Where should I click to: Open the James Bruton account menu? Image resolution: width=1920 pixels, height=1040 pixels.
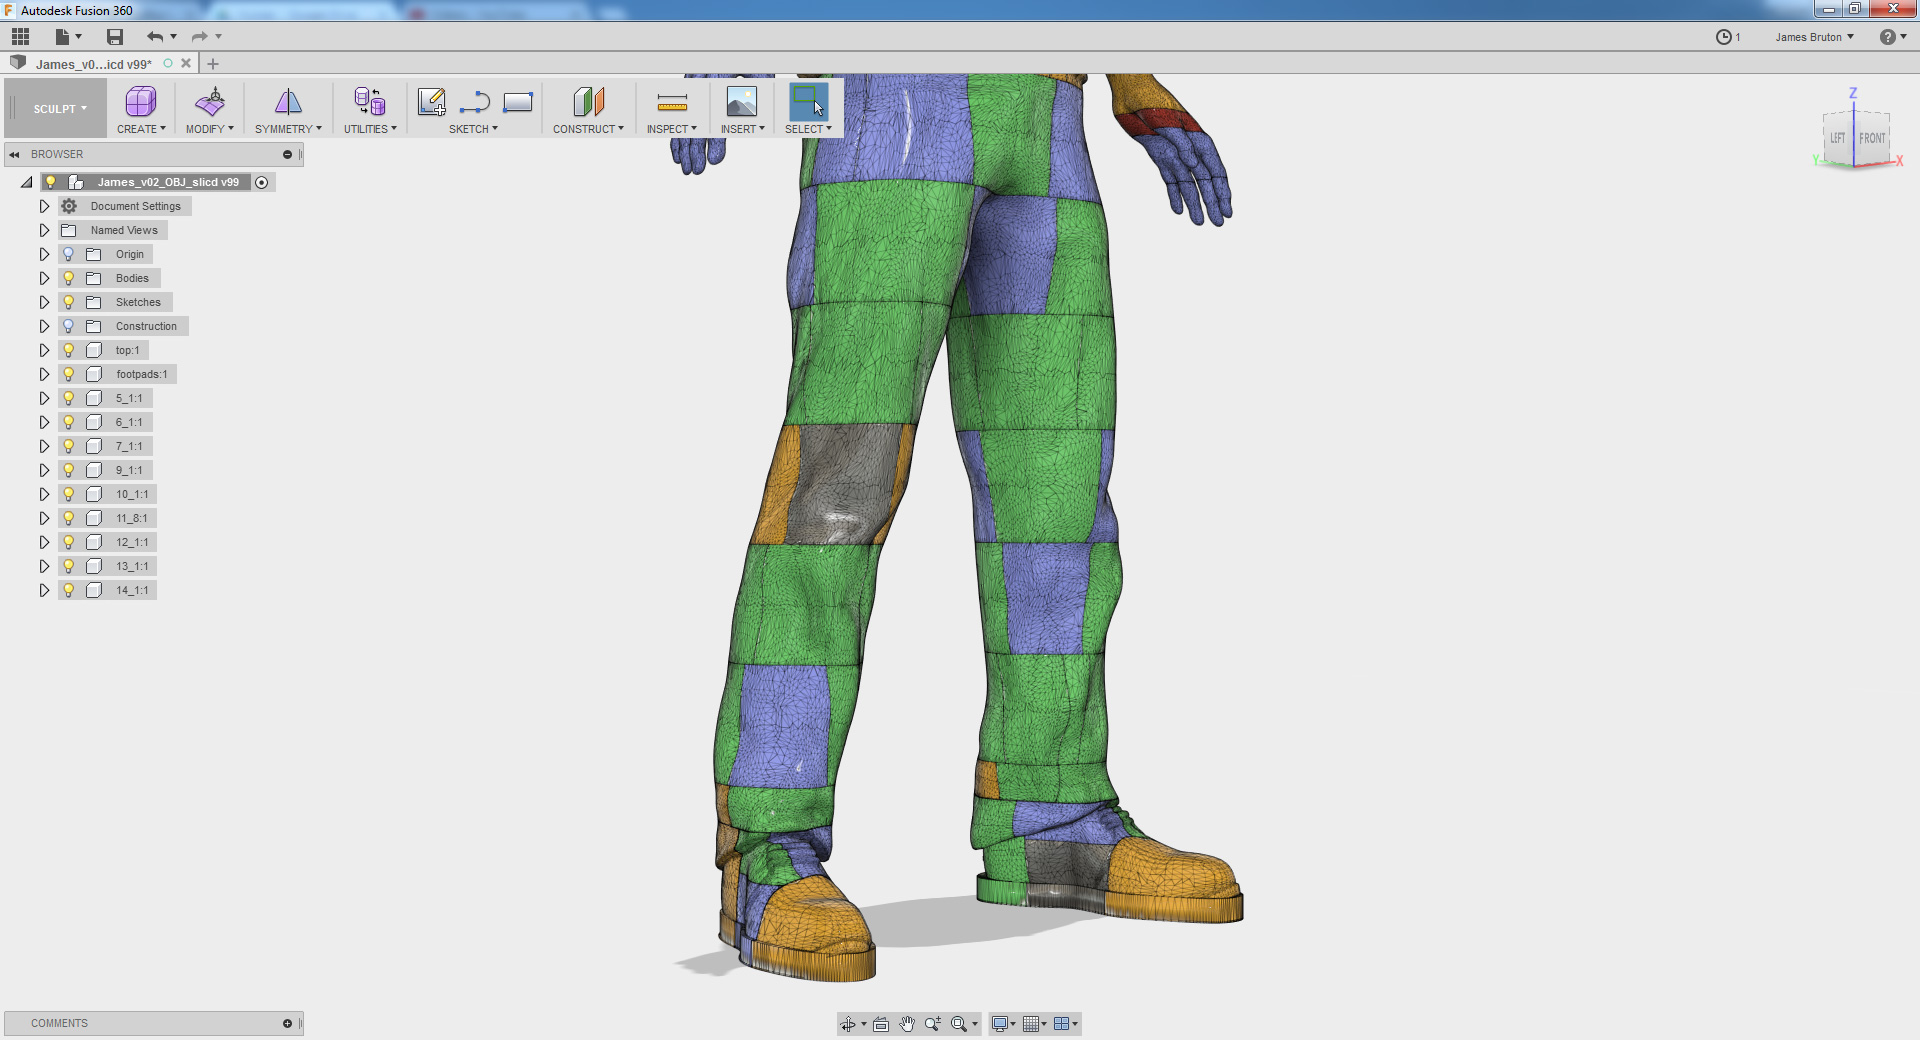1814,37
